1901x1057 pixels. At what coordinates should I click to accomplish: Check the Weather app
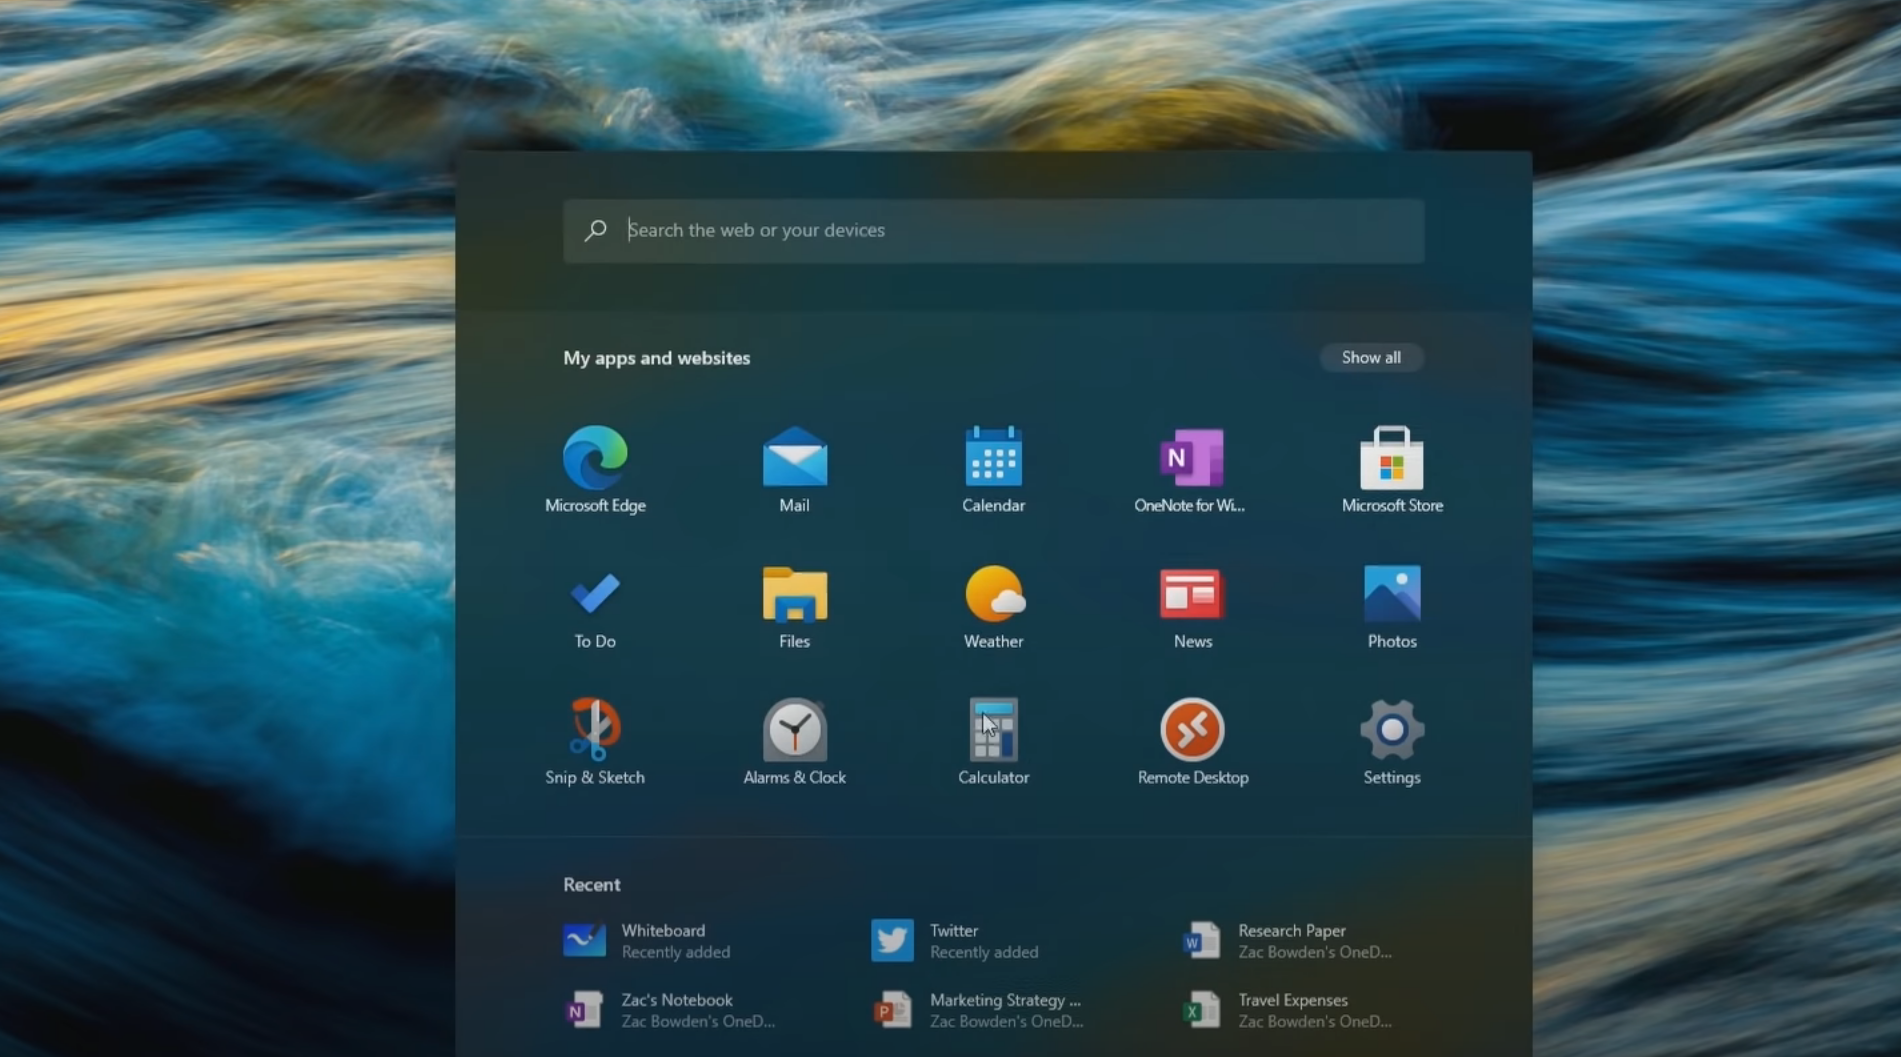pyautogui.click(x=992, y=605)
